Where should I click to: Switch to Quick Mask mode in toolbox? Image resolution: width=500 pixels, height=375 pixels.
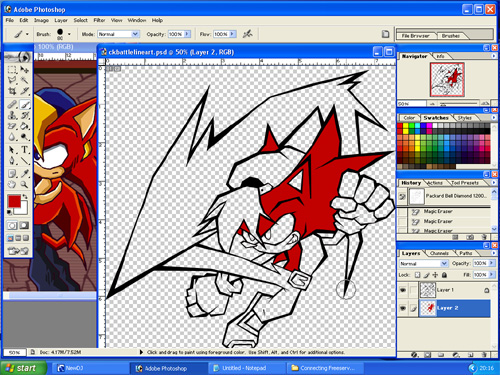(x=24, y=225)
